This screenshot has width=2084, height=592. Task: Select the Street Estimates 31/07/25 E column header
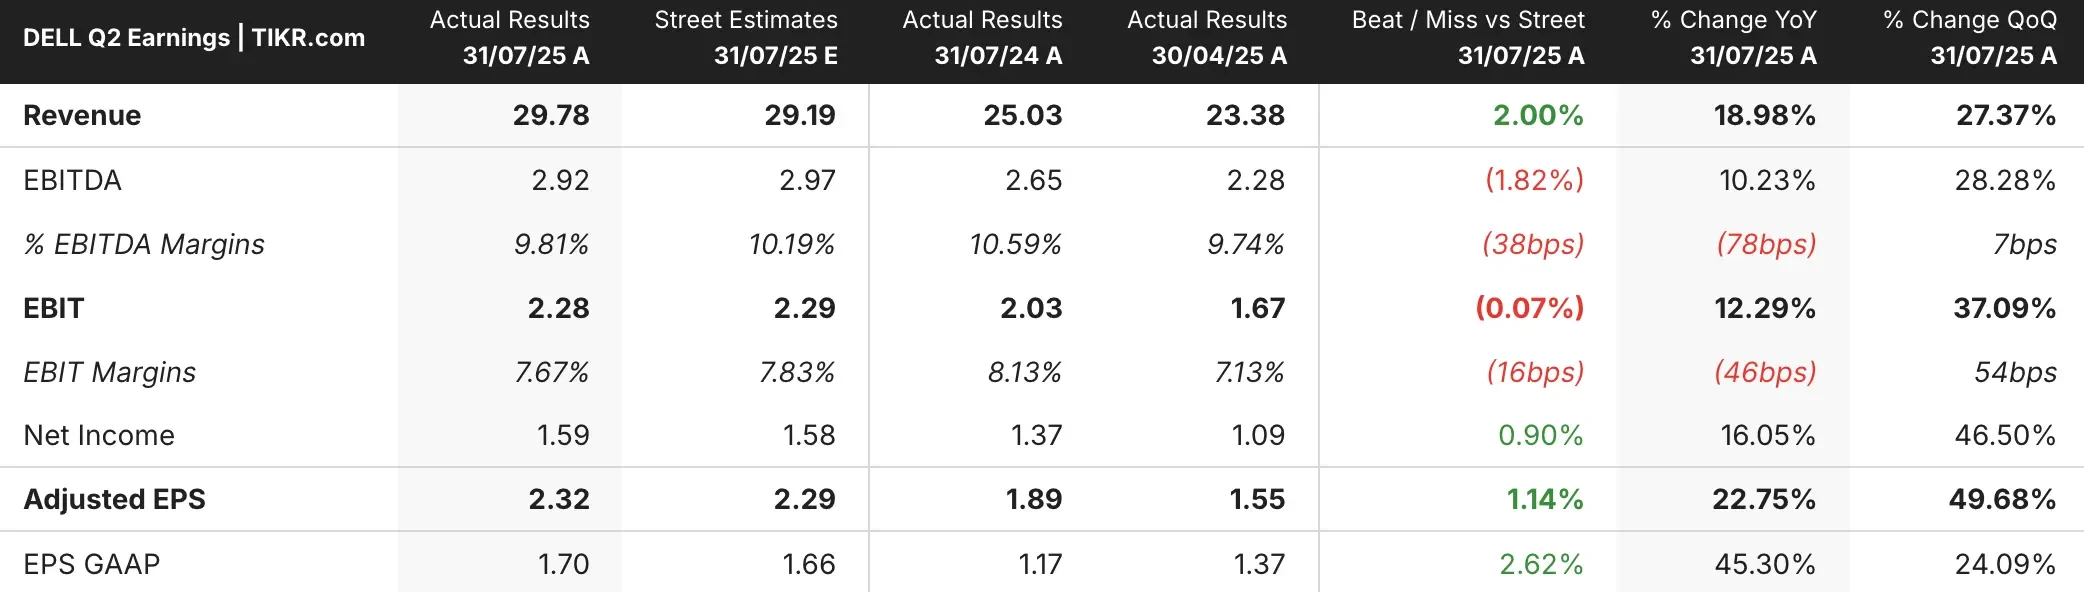(746, 38)
